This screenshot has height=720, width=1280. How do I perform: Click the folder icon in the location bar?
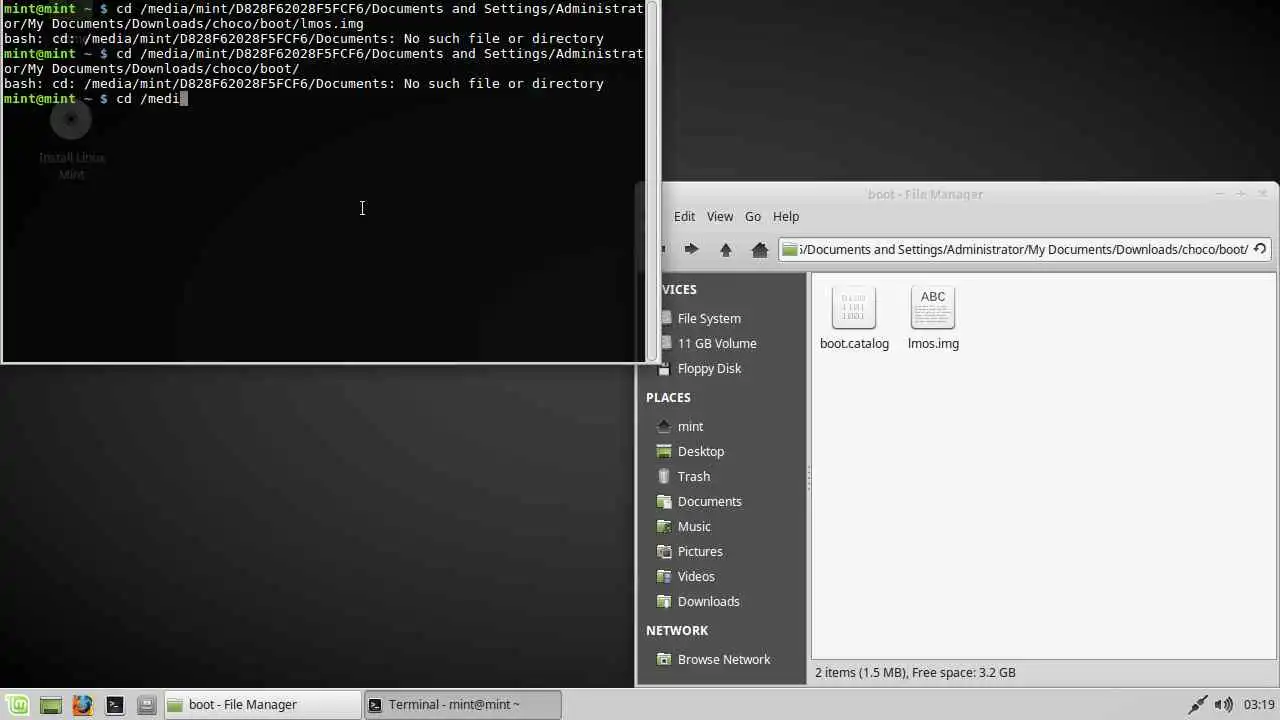790,249
